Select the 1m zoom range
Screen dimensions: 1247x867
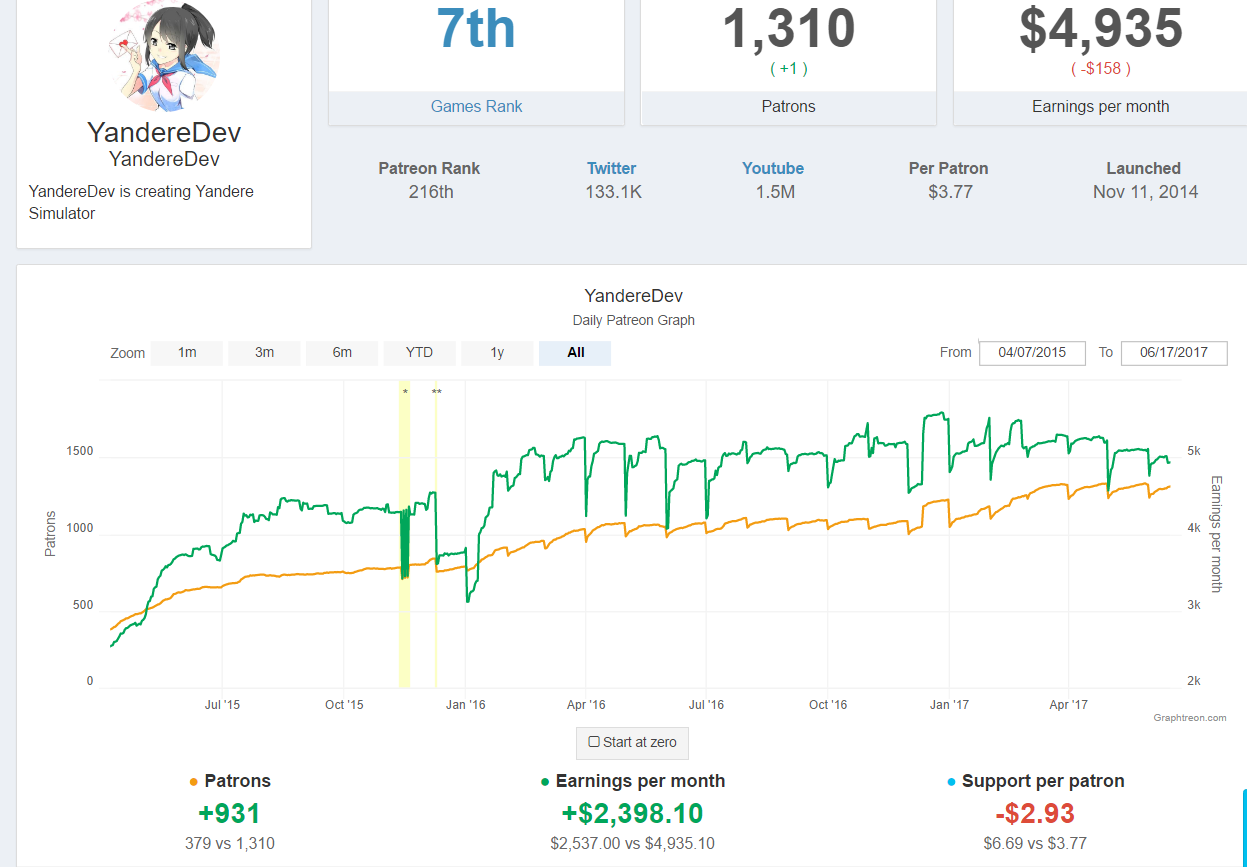tap(186, 353)
